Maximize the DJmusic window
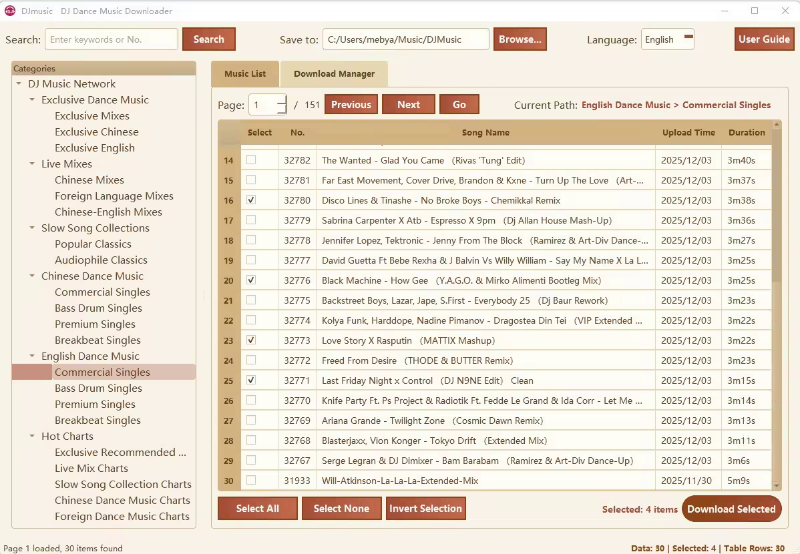Image resolution: width=800 pixels, height=554 pixels. pos(754,11)
